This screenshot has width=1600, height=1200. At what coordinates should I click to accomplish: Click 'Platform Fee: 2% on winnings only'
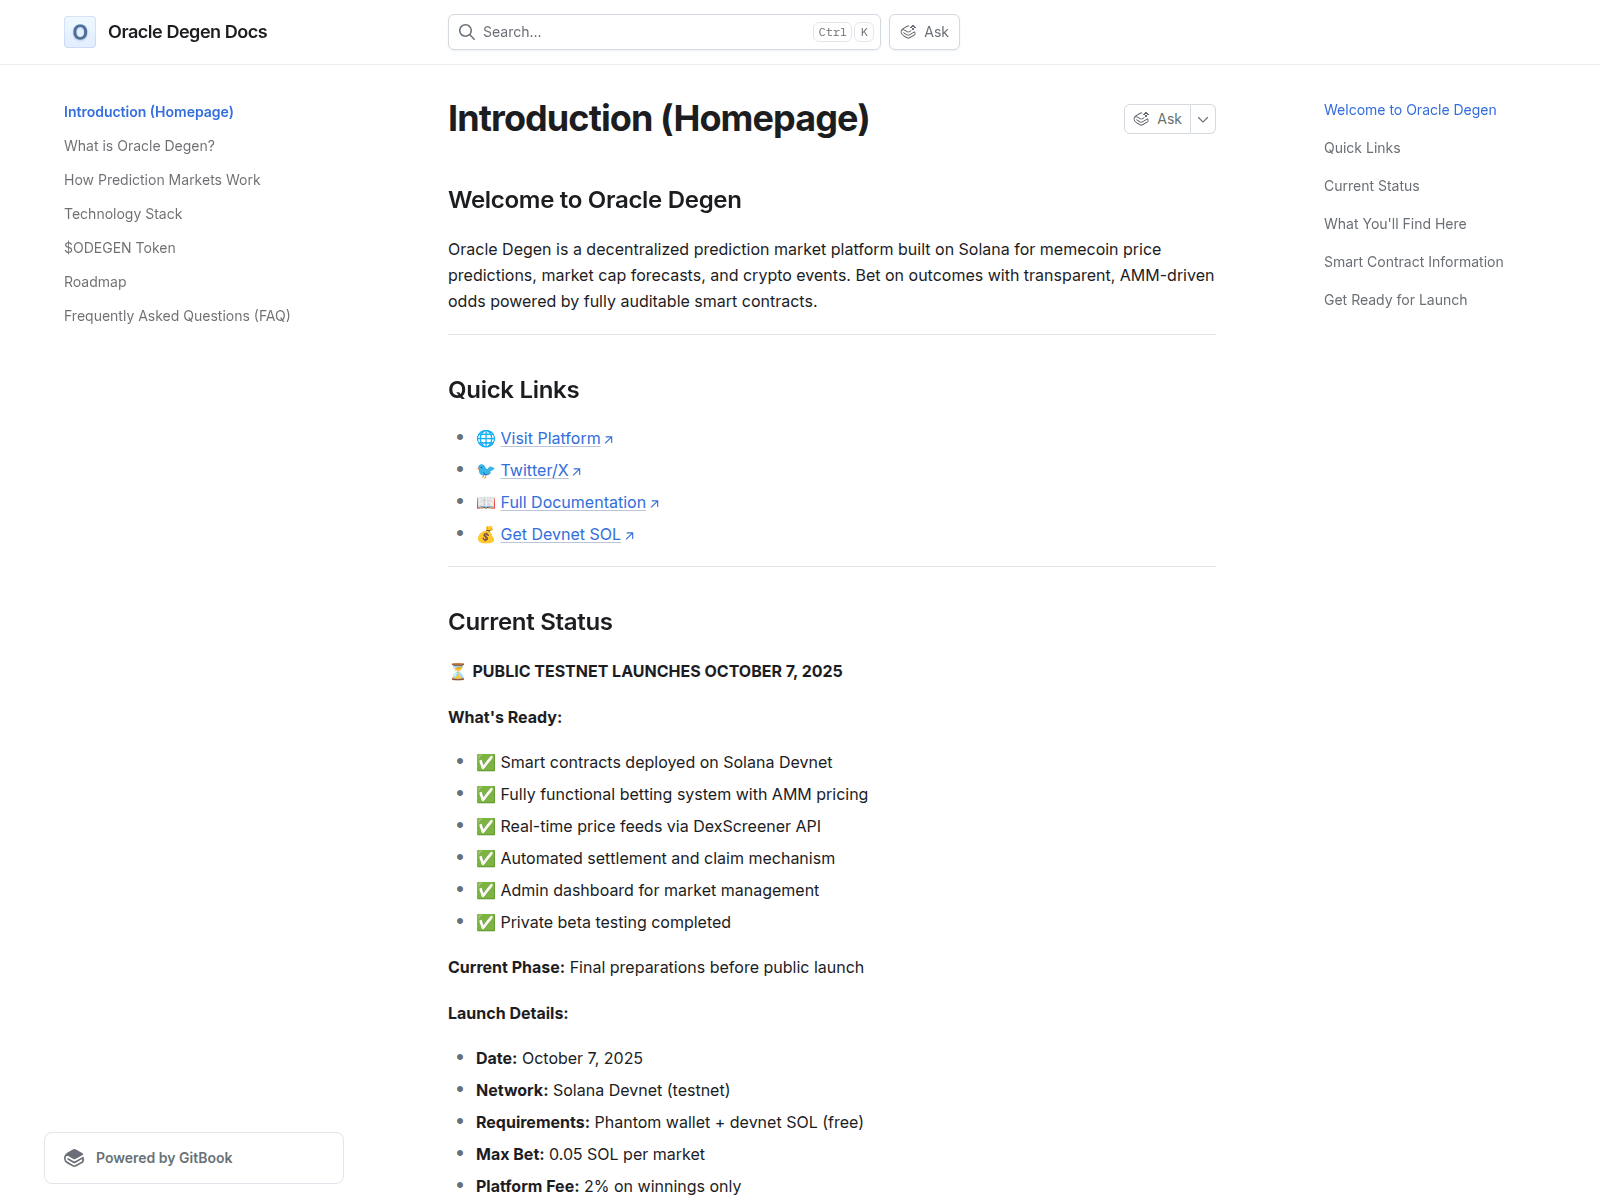pos(608,1186)
